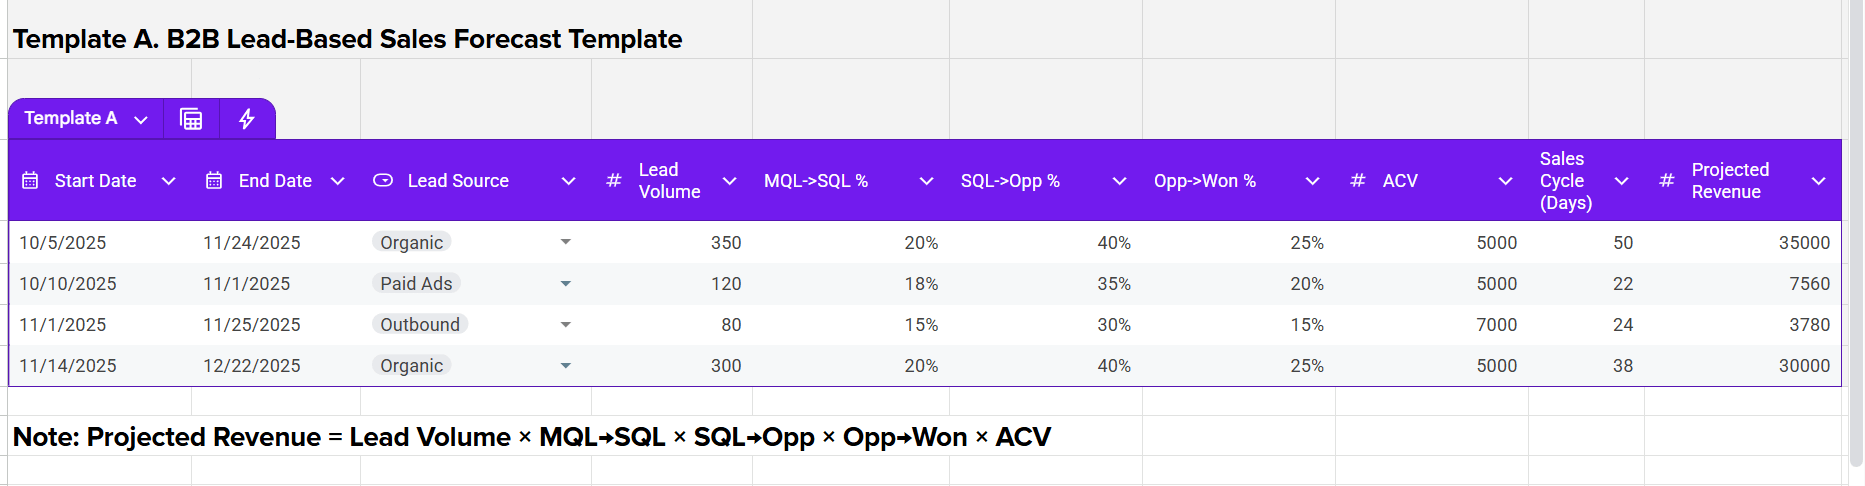Click the ACV number type icon
This screenshot has width=1865, height=486.
pos(1358,181)
